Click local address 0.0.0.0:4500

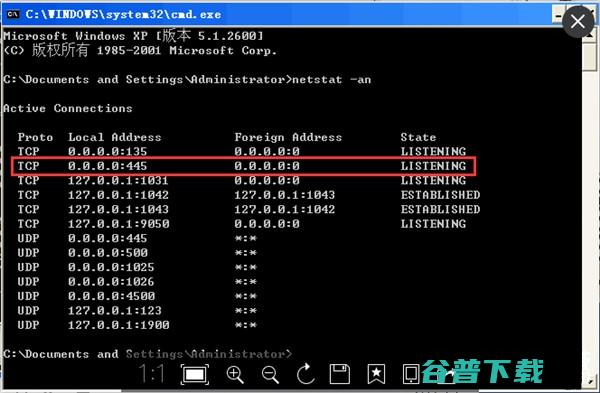pyautogui.click(x=111, y=296)
